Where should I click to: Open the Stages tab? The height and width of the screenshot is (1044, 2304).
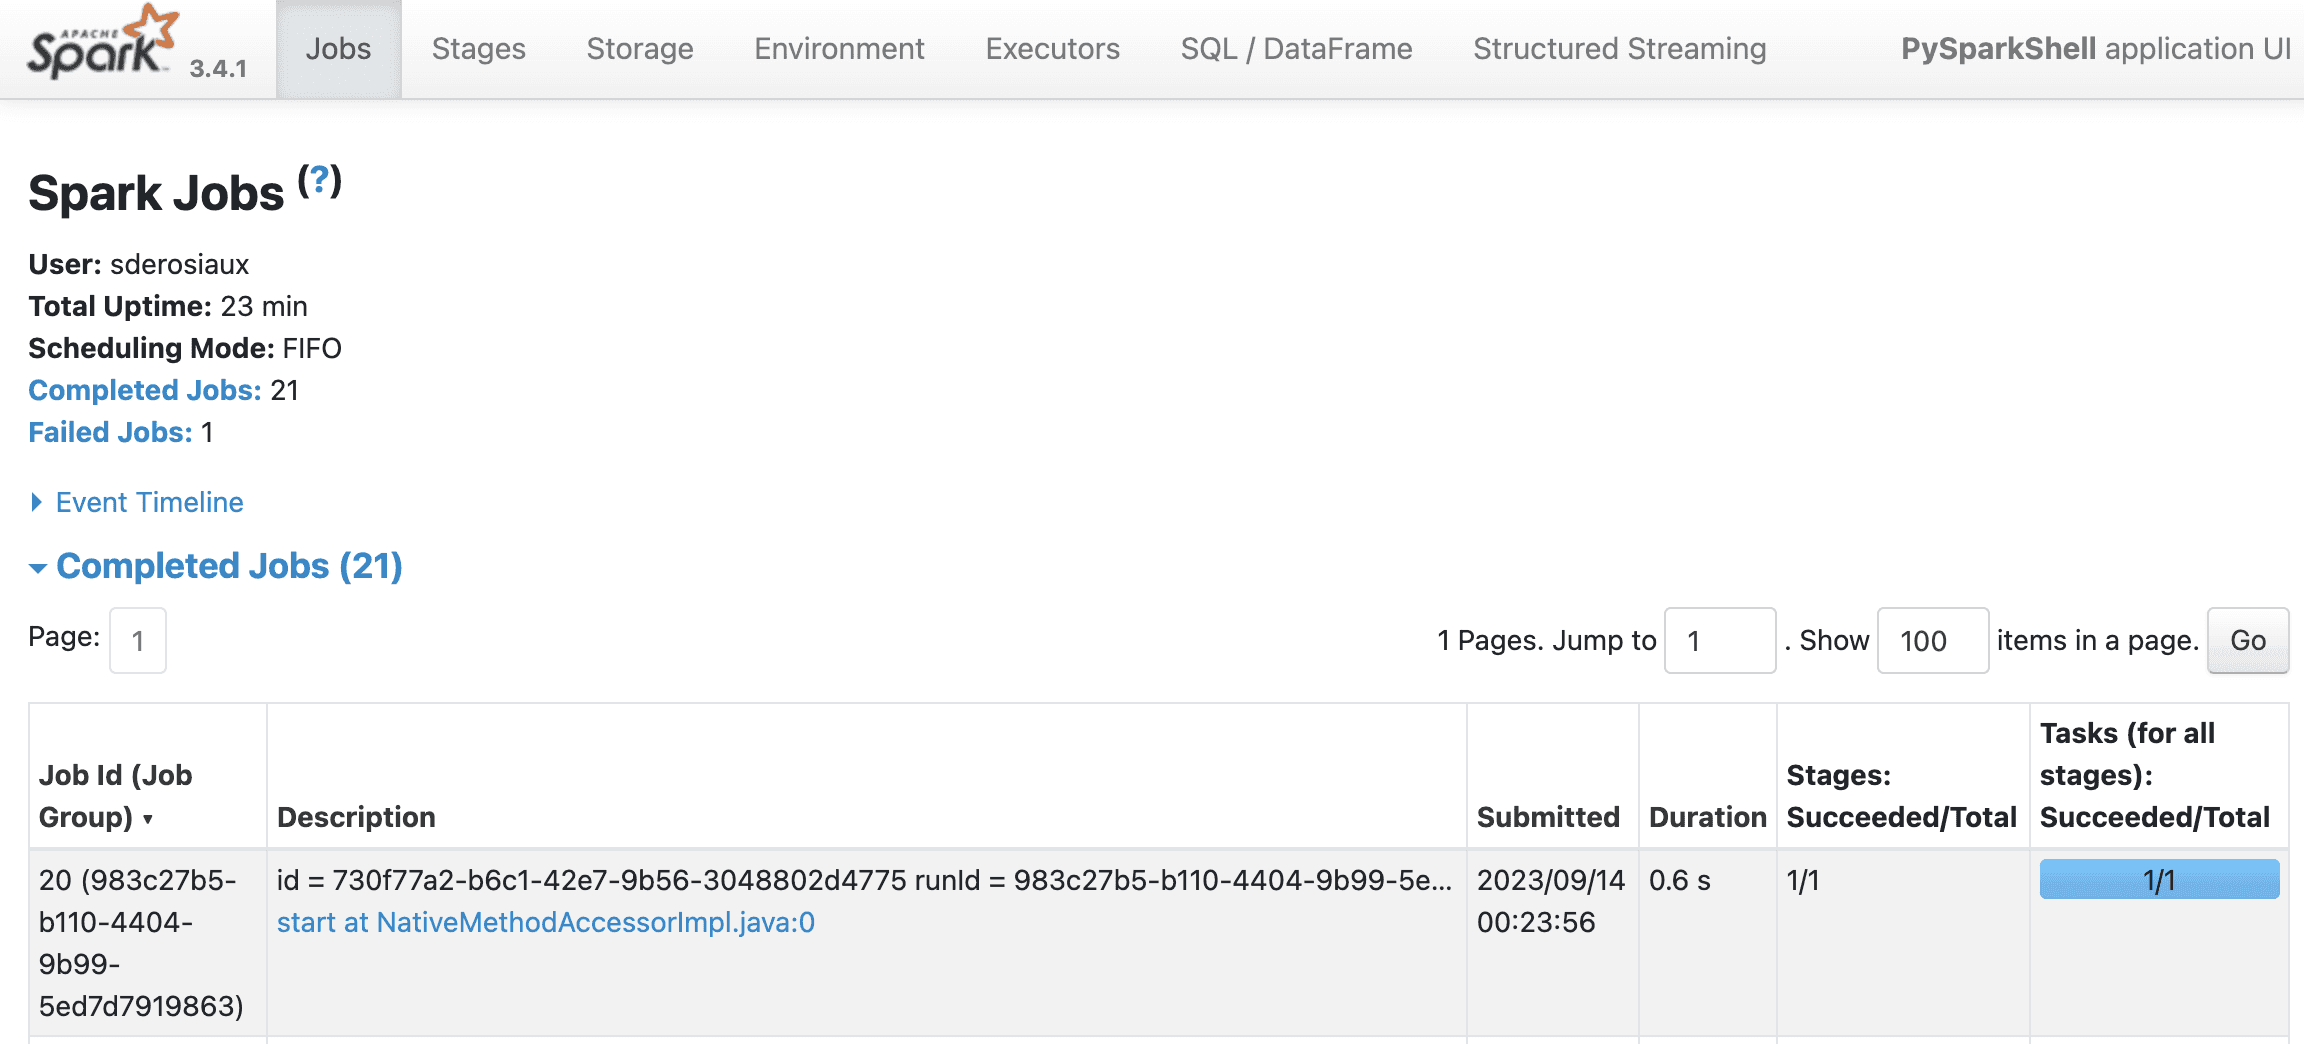point(478,49)
